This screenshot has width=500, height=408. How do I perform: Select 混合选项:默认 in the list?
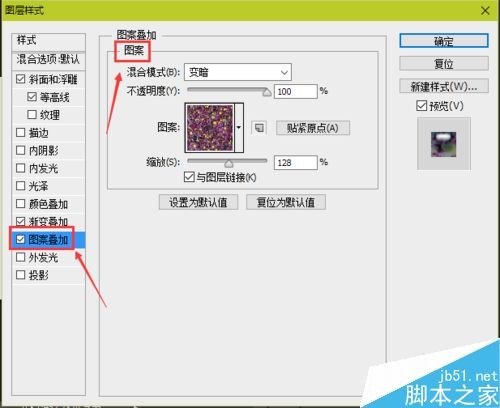[48, 61]
